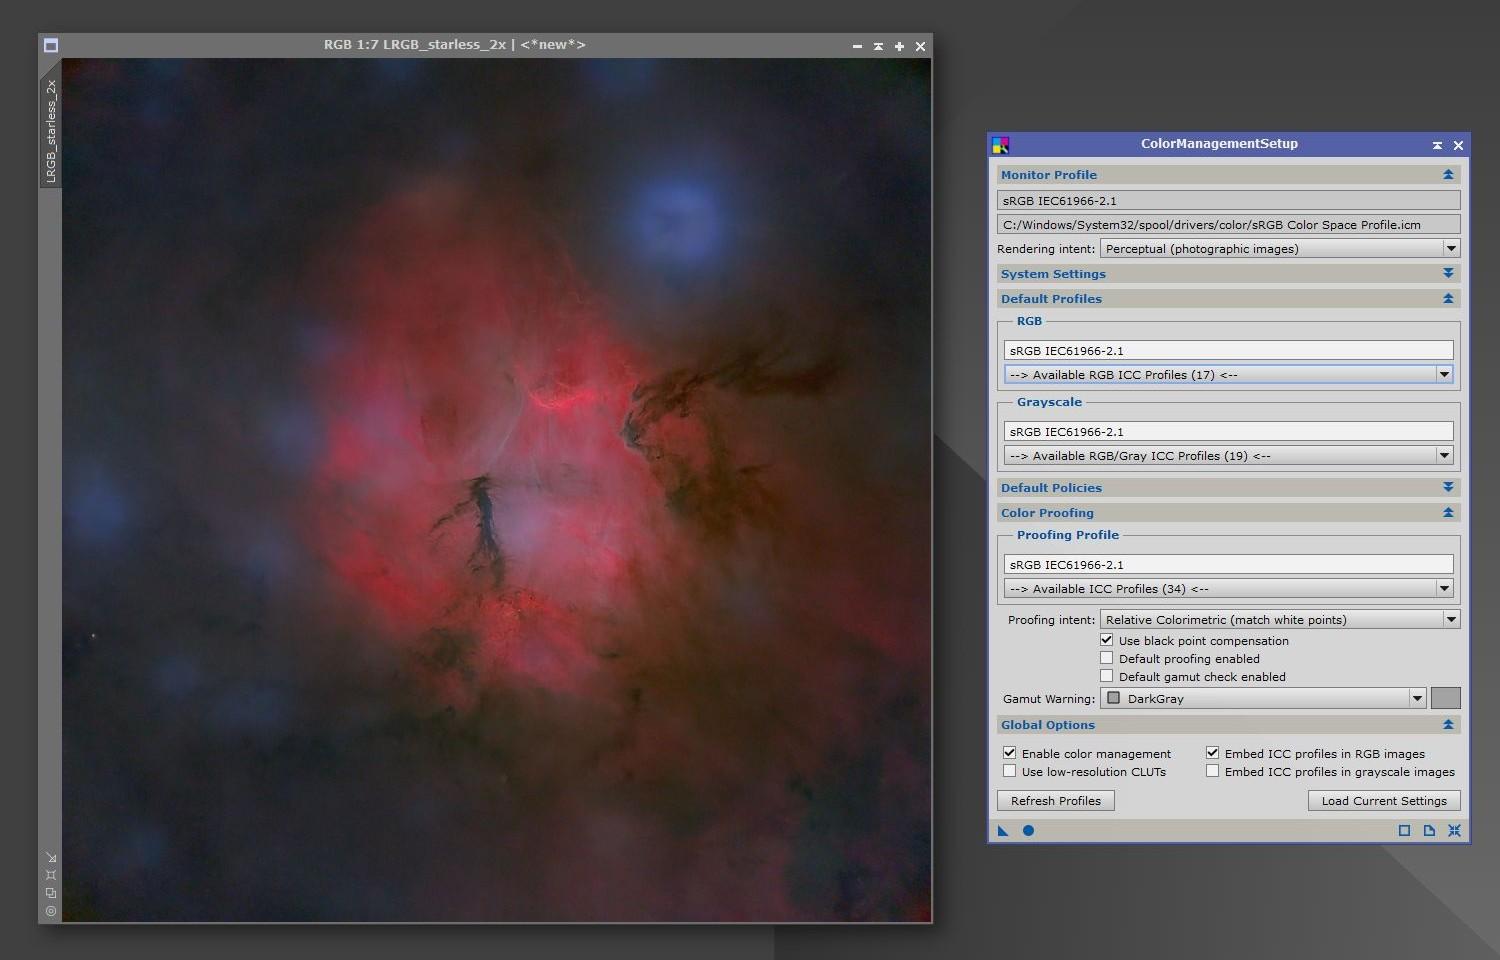The image size is (1500, 960).
Task: Click the Apply Global circle icon
Action: pyautogui.click(x=1028, y=830)
